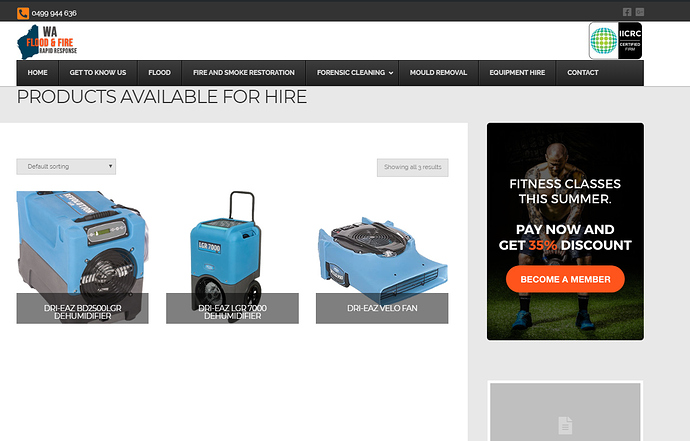
Task: Expand the Forensic Cleaning dropdown chevron
Action: (x=391, y=73)
